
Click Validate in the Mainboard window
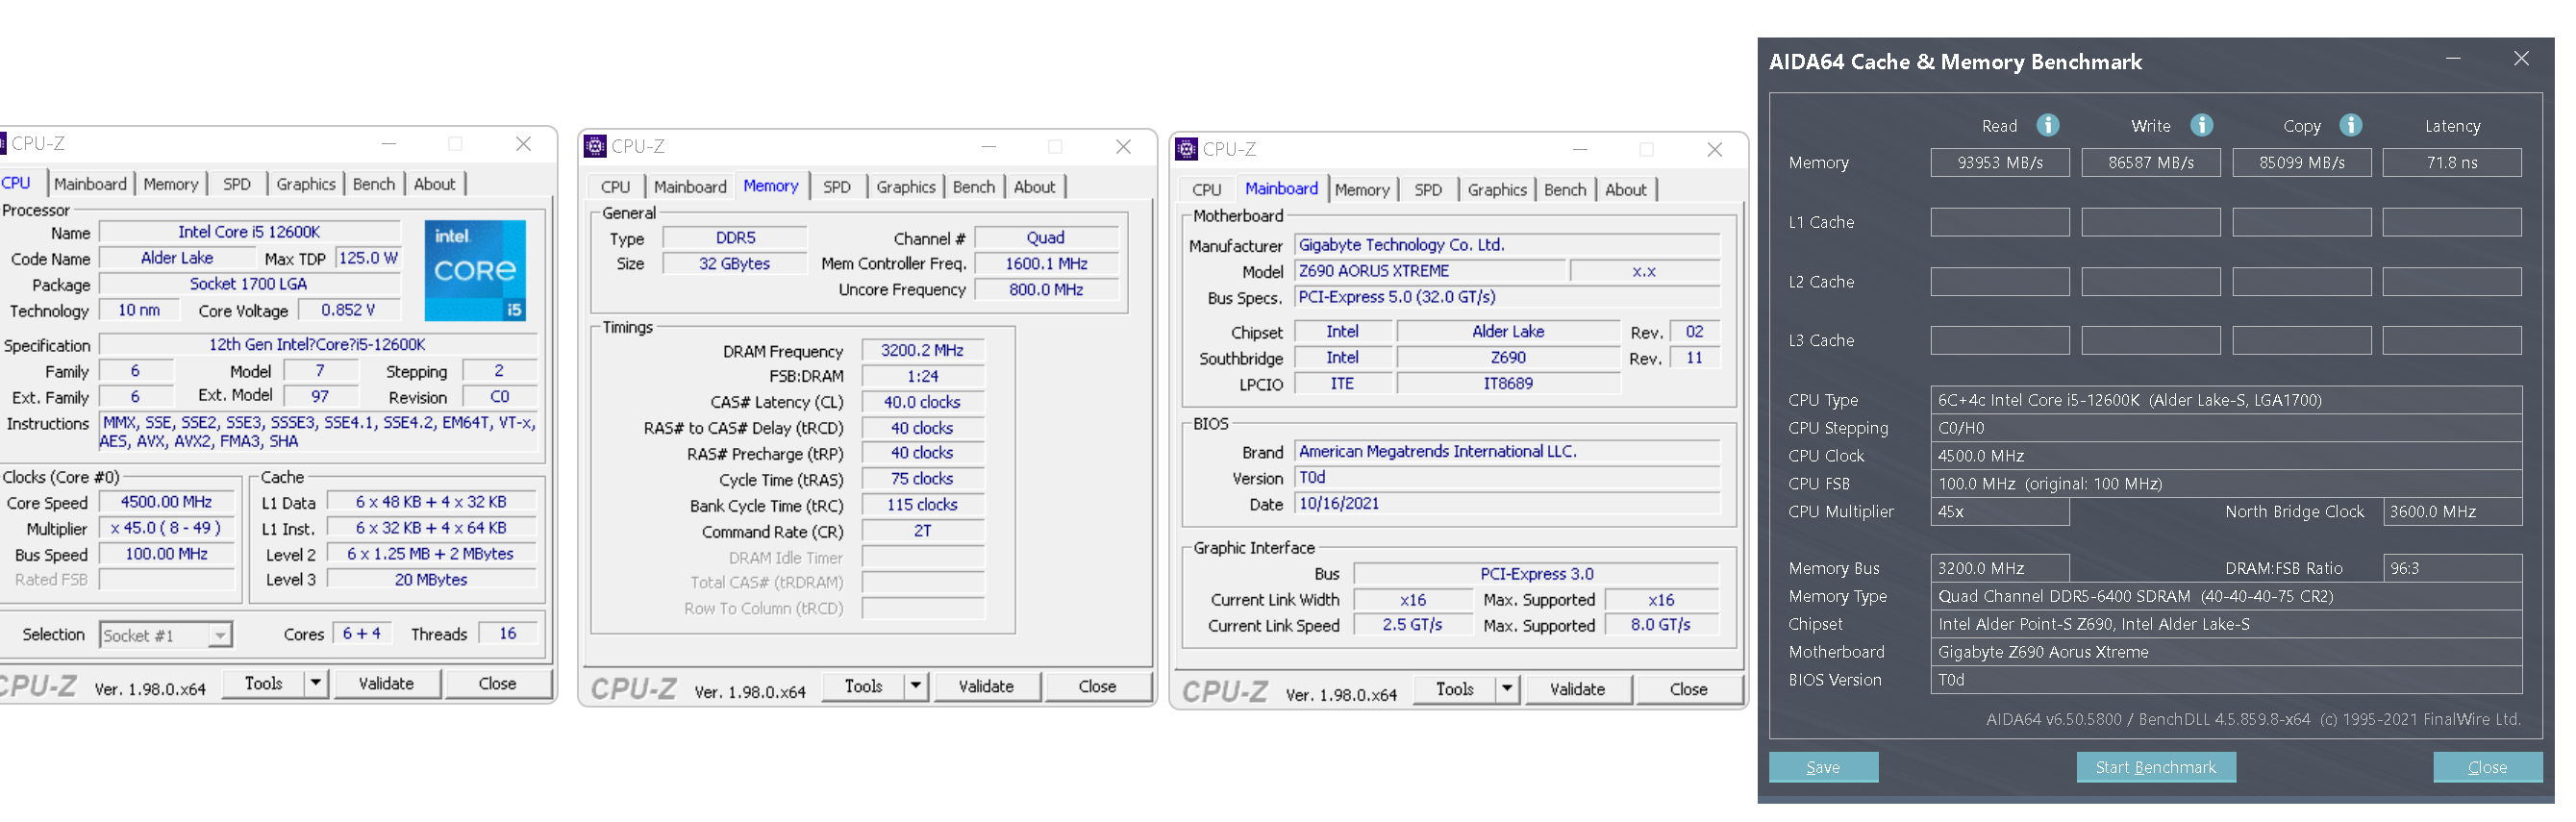1577,689
